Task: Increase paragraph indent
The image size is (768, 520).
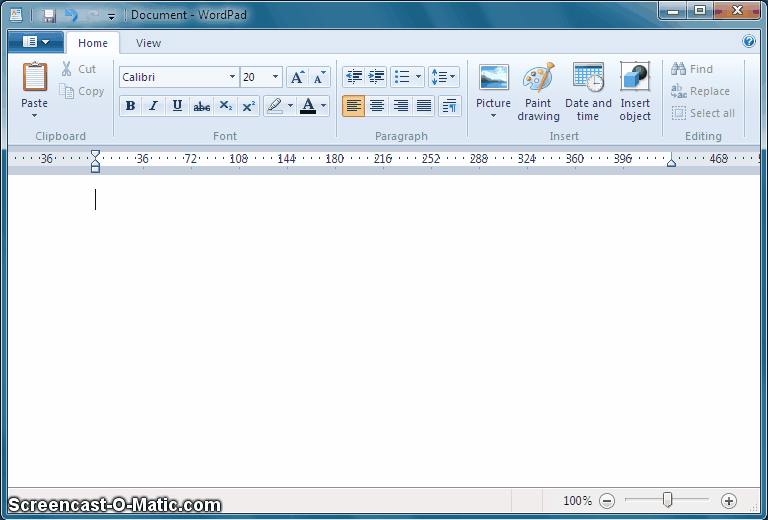Action: pyautogui.click(x=376, y=77)
